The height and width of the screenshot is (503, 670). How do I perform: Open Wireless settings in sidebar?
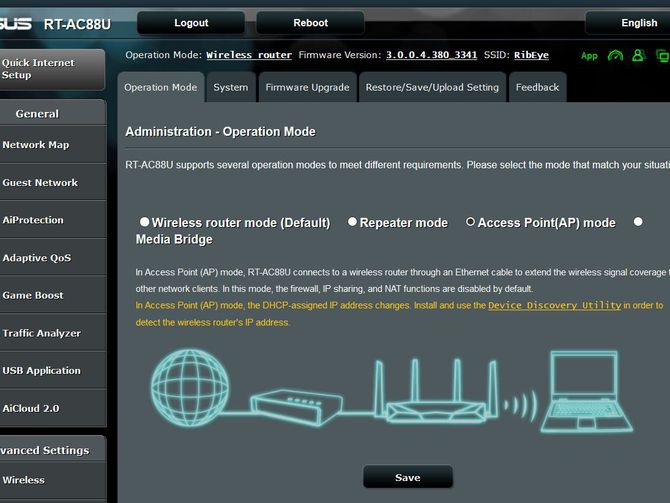click(x=53, y=480)
